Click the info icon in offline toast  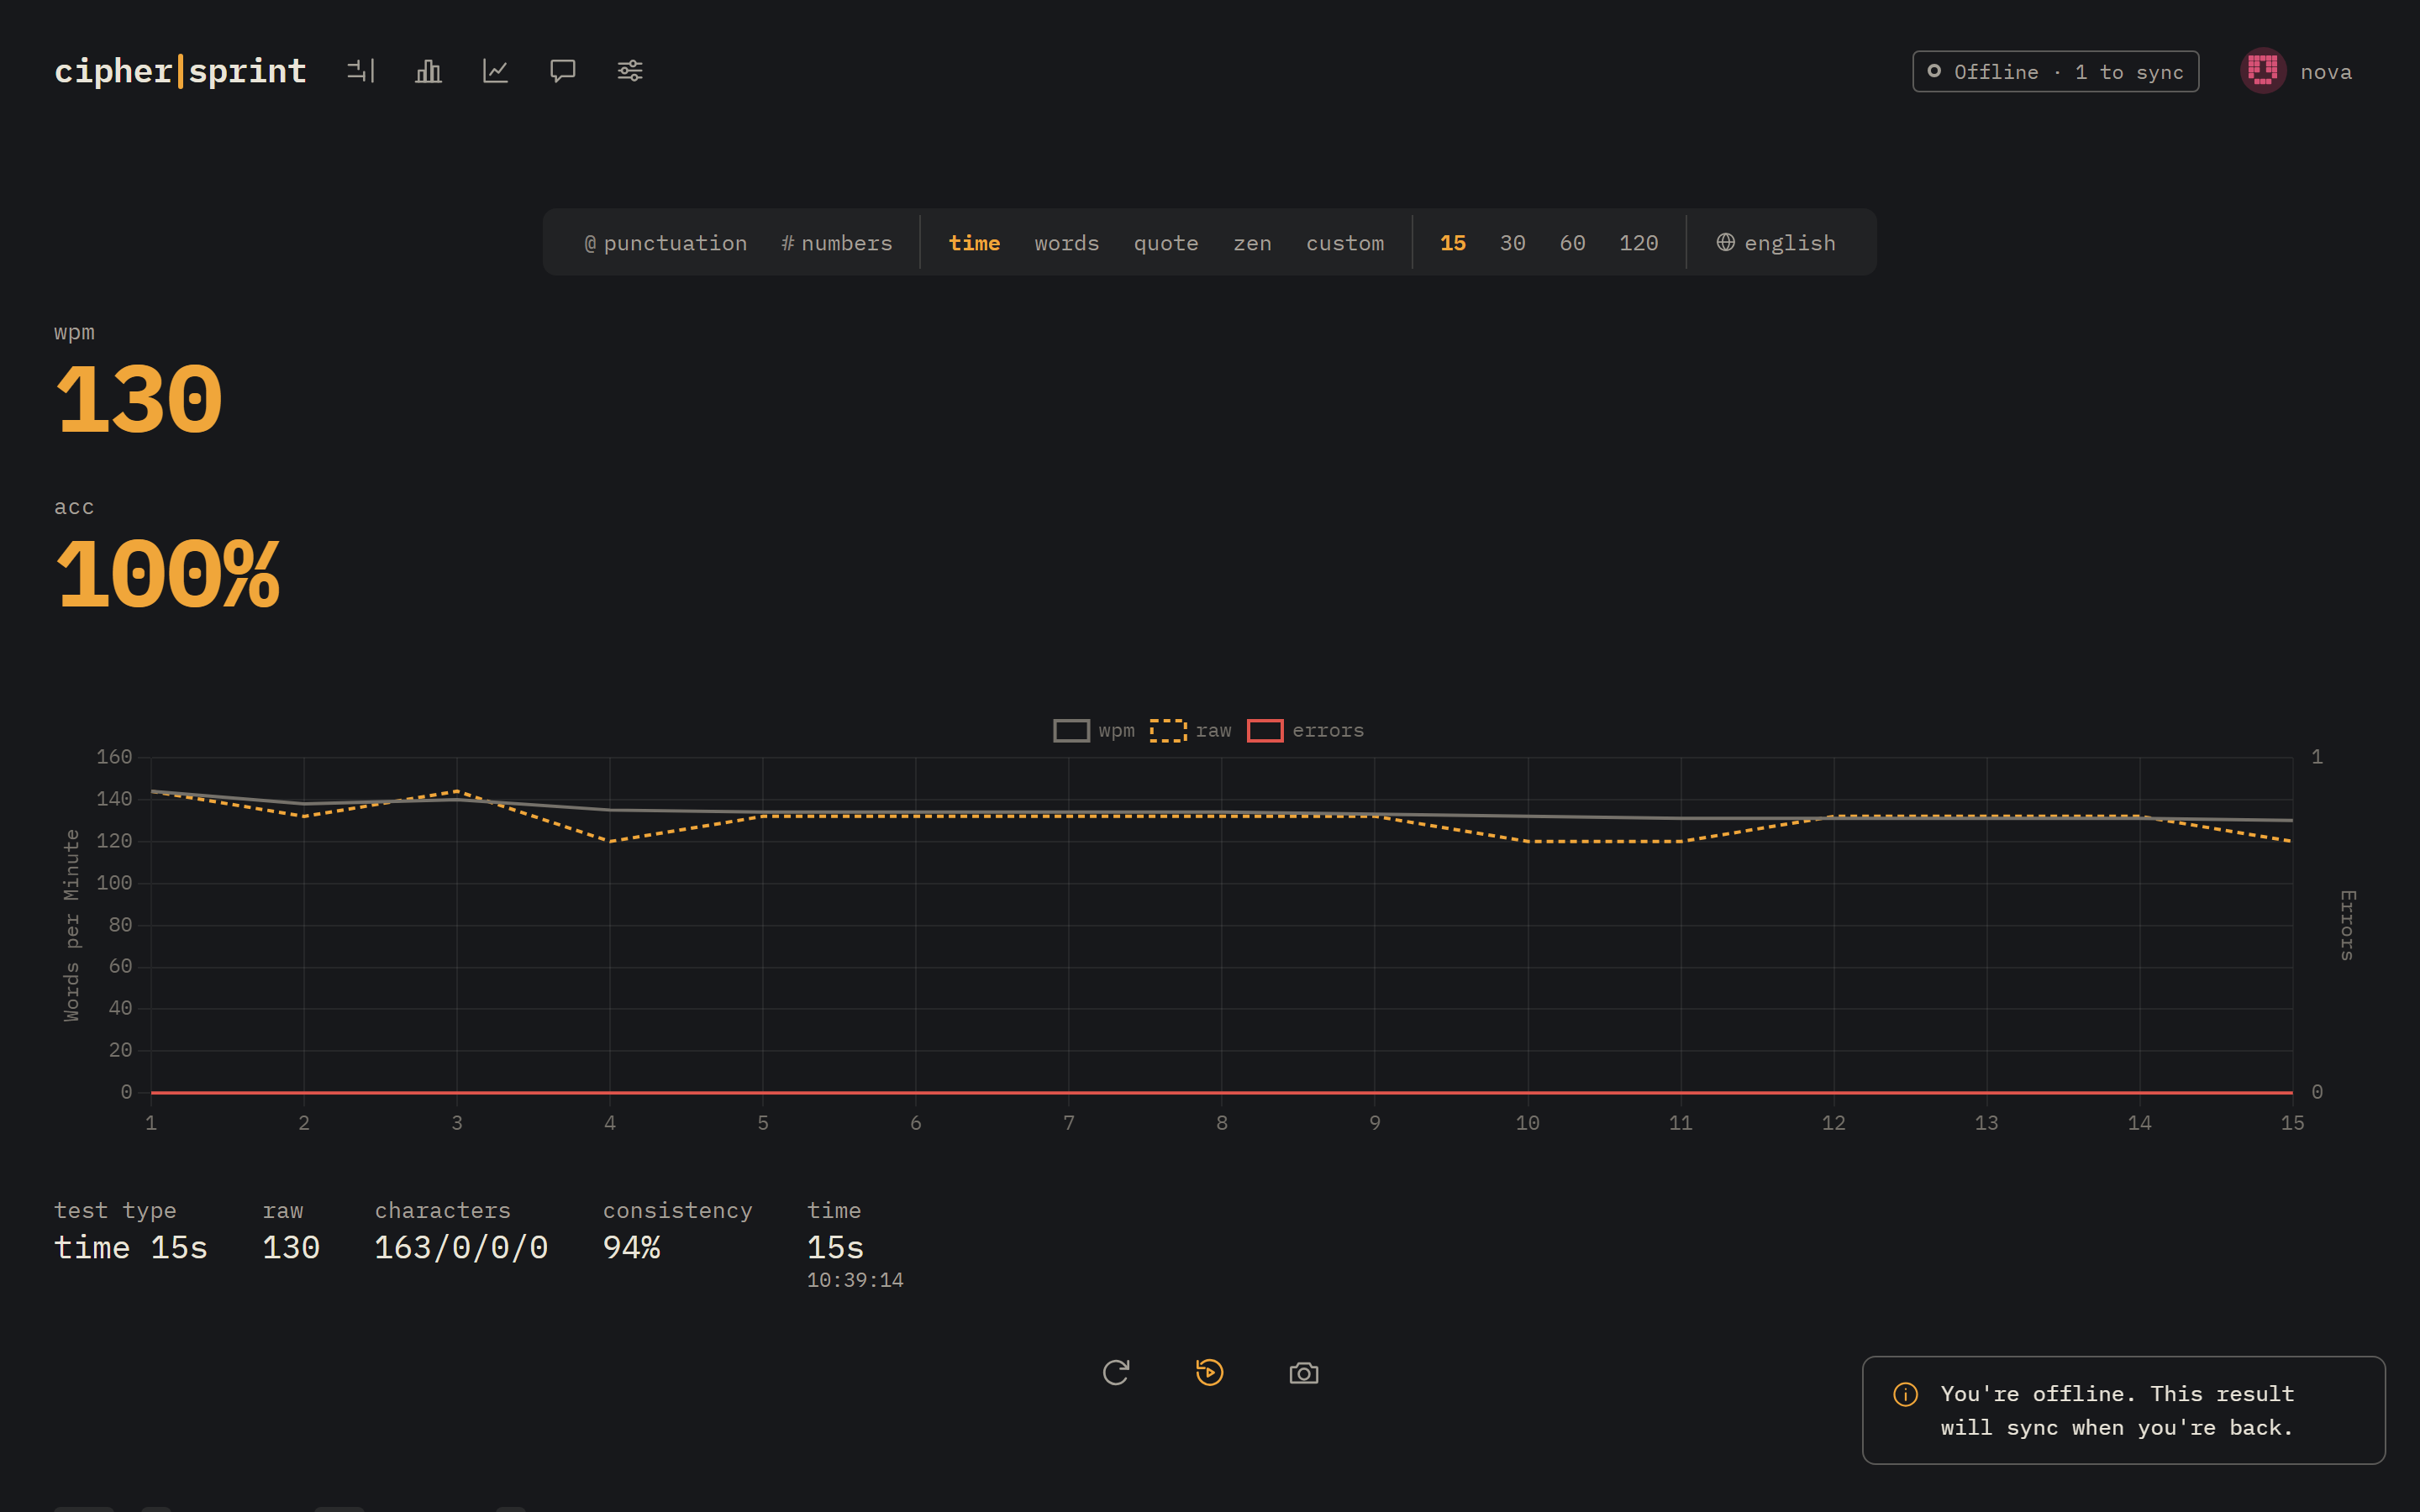[x=1906, y=1394]
